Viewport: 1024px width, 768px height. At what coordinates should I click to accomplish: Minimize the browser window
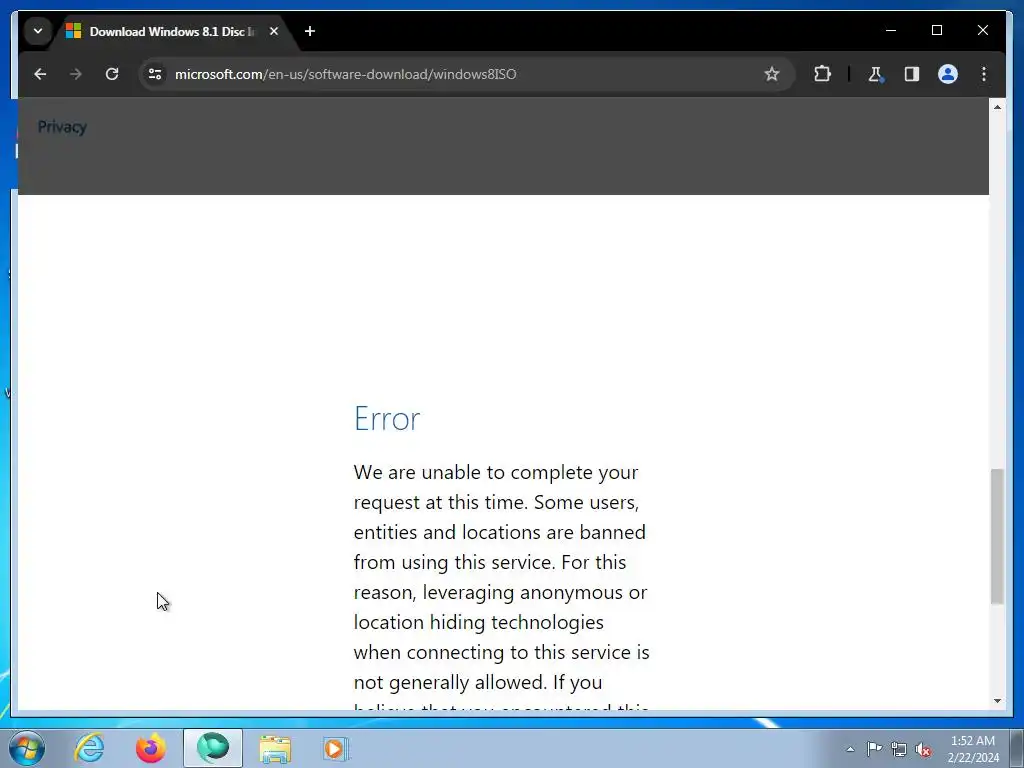click(x=891, y=30)
